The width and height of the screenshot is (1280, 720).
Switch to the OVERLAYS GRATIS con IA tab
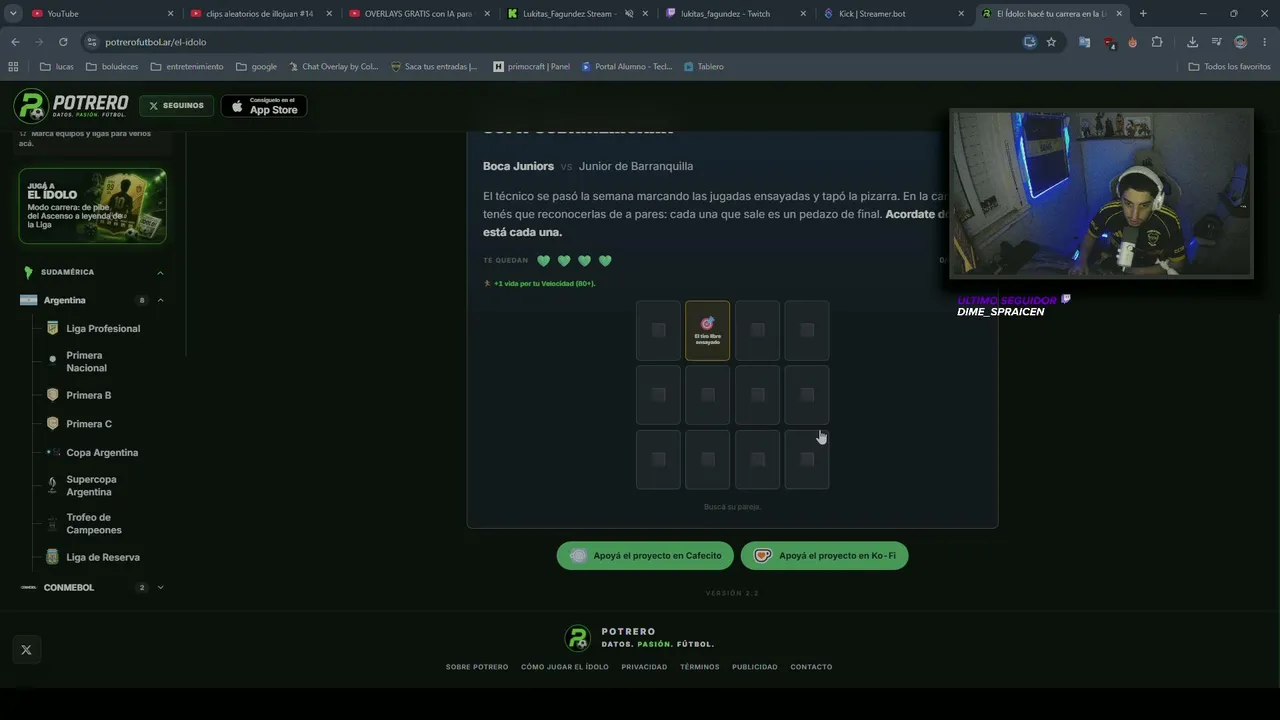tap(419, 14)
